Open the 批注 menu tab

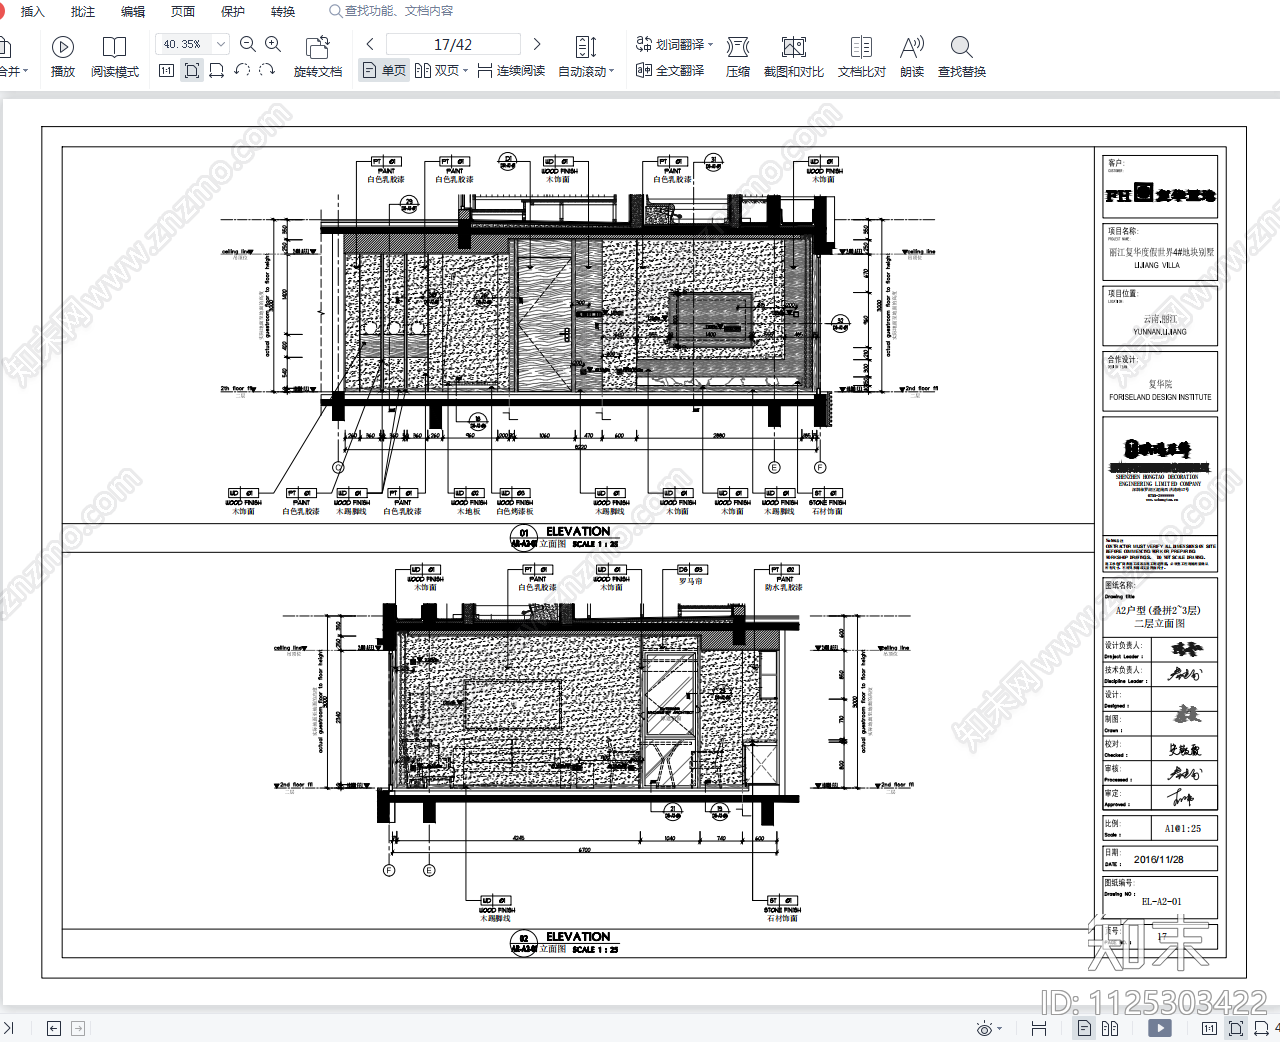(x=83, y=12)
